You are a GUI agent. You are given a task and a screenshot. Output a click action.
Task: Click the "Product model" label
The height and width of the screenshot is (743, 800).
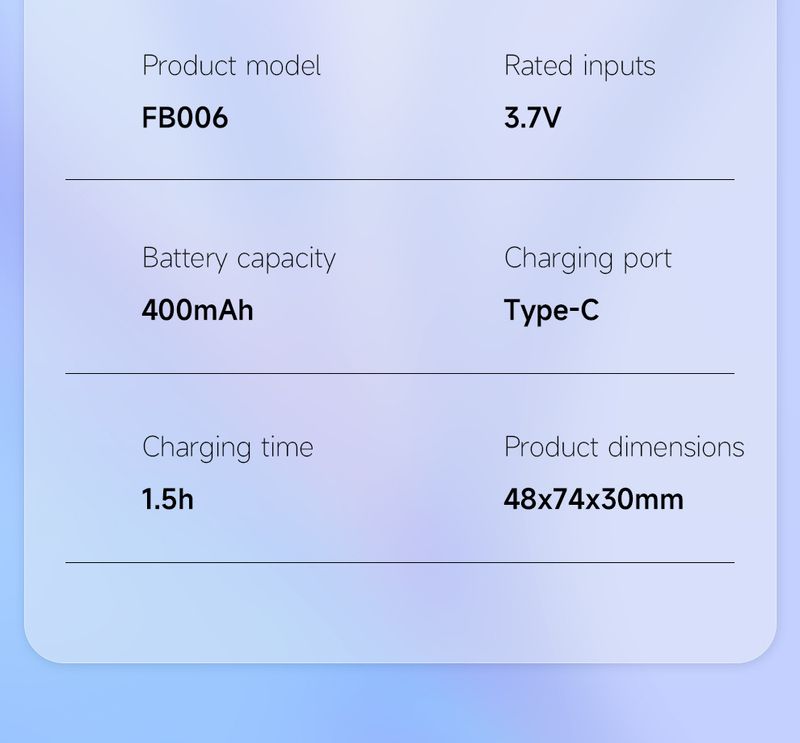pyautogui.click(x=231, y=66)
